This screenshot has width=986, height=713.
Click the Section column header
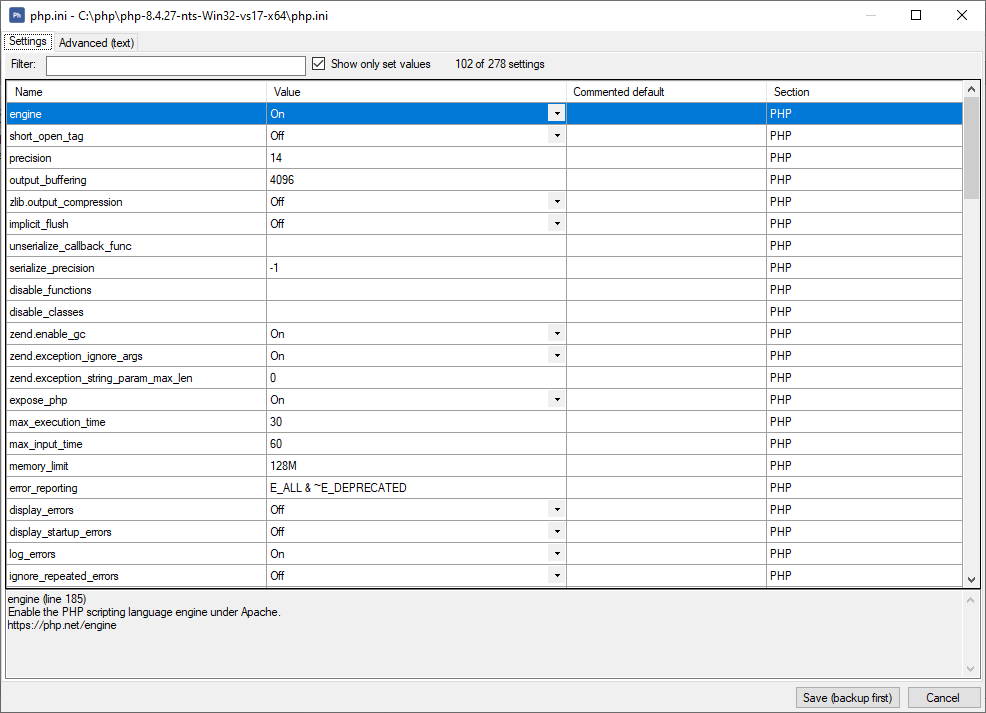pyautogui.click(x=865, y=92)
